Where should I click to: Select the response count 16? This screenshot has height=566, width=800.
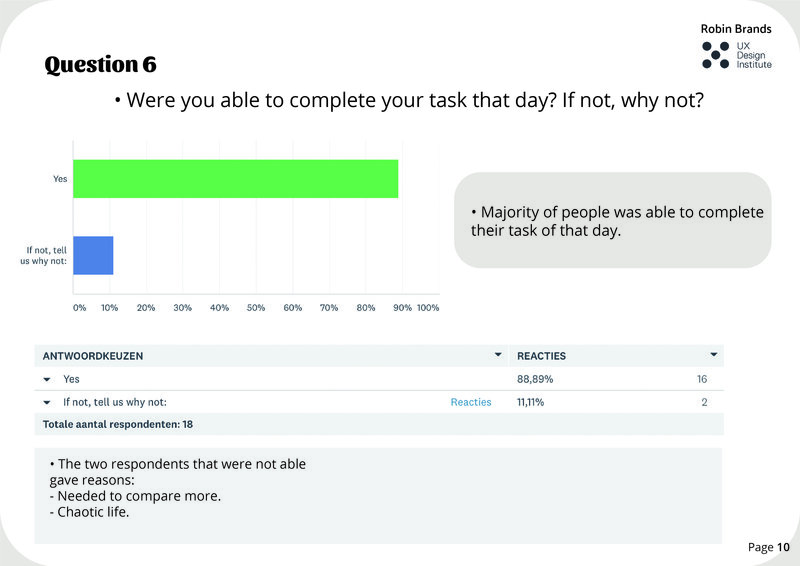[x=703, y=380]
